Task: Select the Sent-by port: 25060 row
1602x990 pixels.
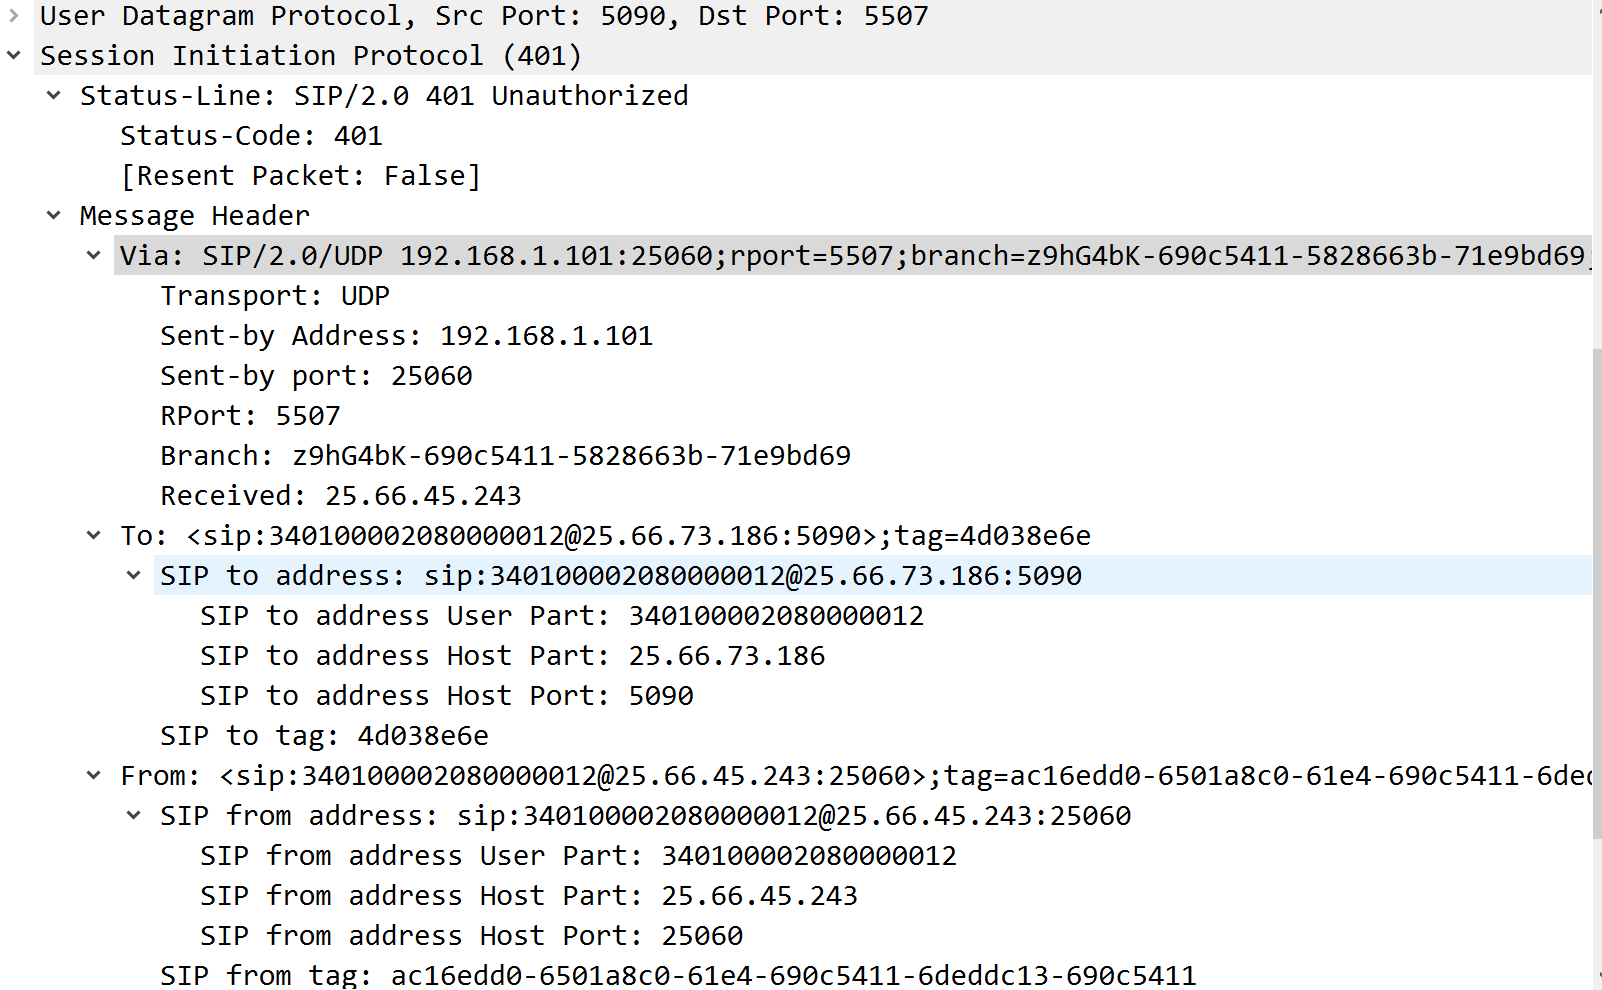Action: click(316, 376)
